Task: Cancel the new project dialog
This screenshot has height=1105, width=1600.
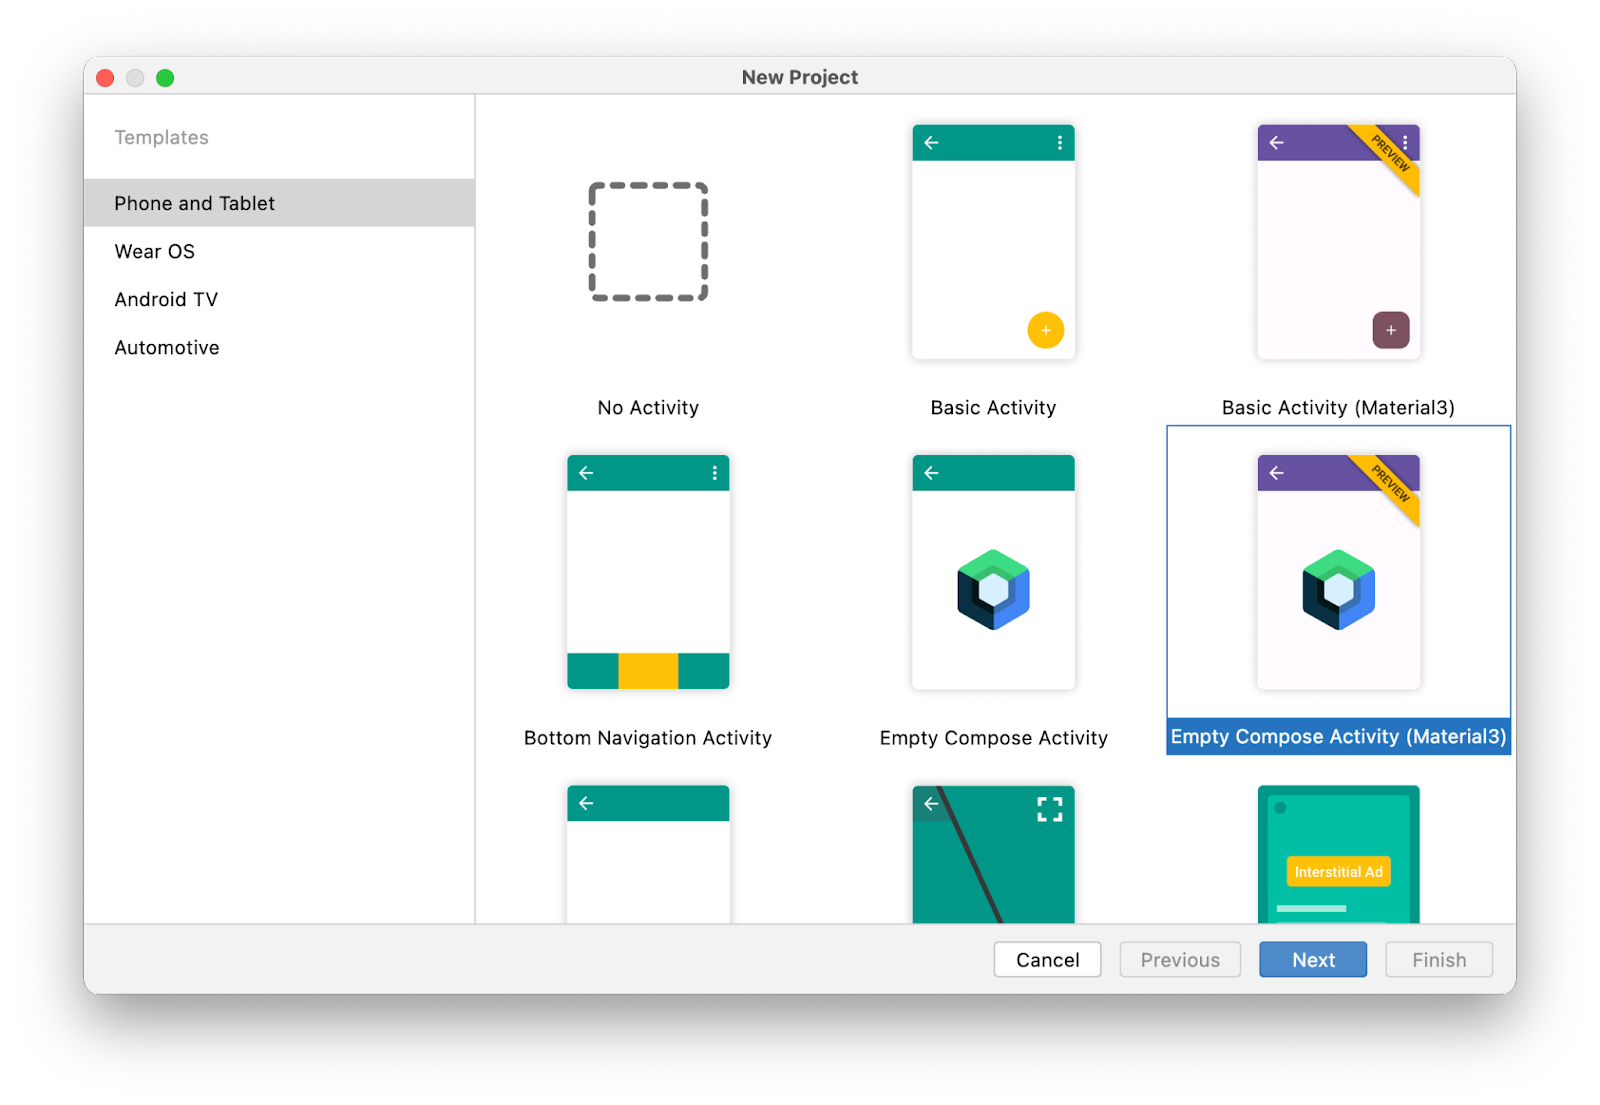Action: click(1047, 959)
